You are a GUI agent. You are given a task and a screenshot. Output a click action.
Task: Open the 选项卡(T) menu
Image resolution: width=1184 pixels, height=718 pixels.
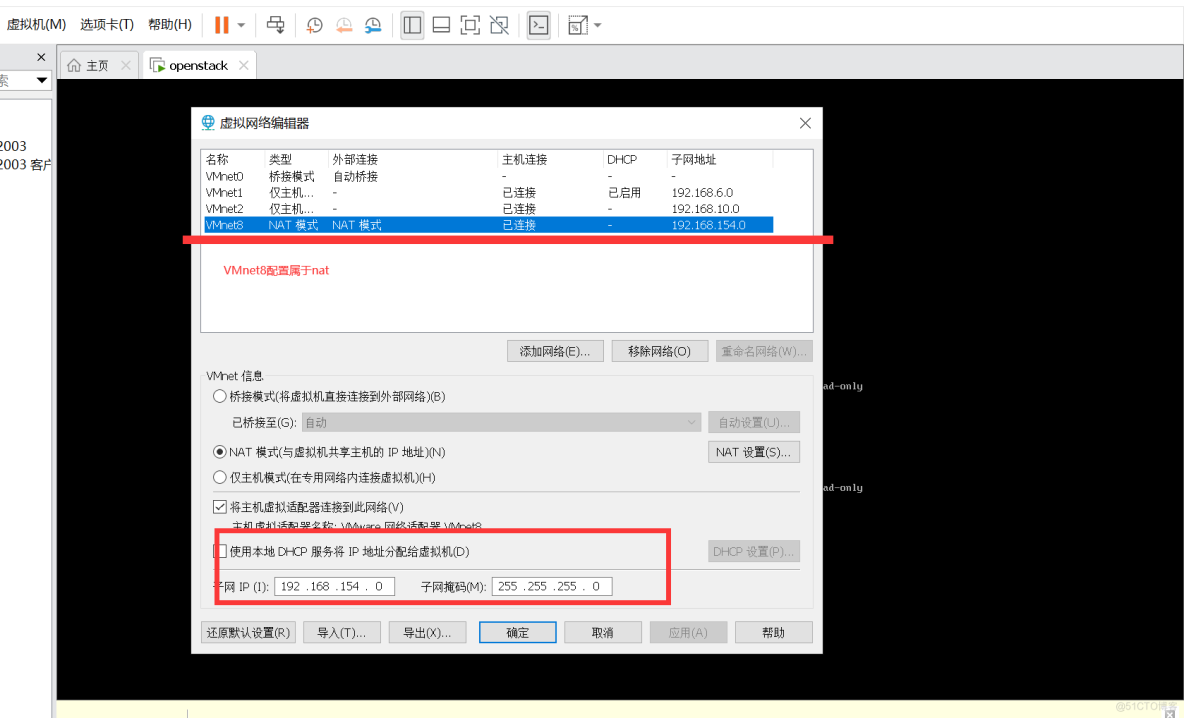click(x=107, y=25)
